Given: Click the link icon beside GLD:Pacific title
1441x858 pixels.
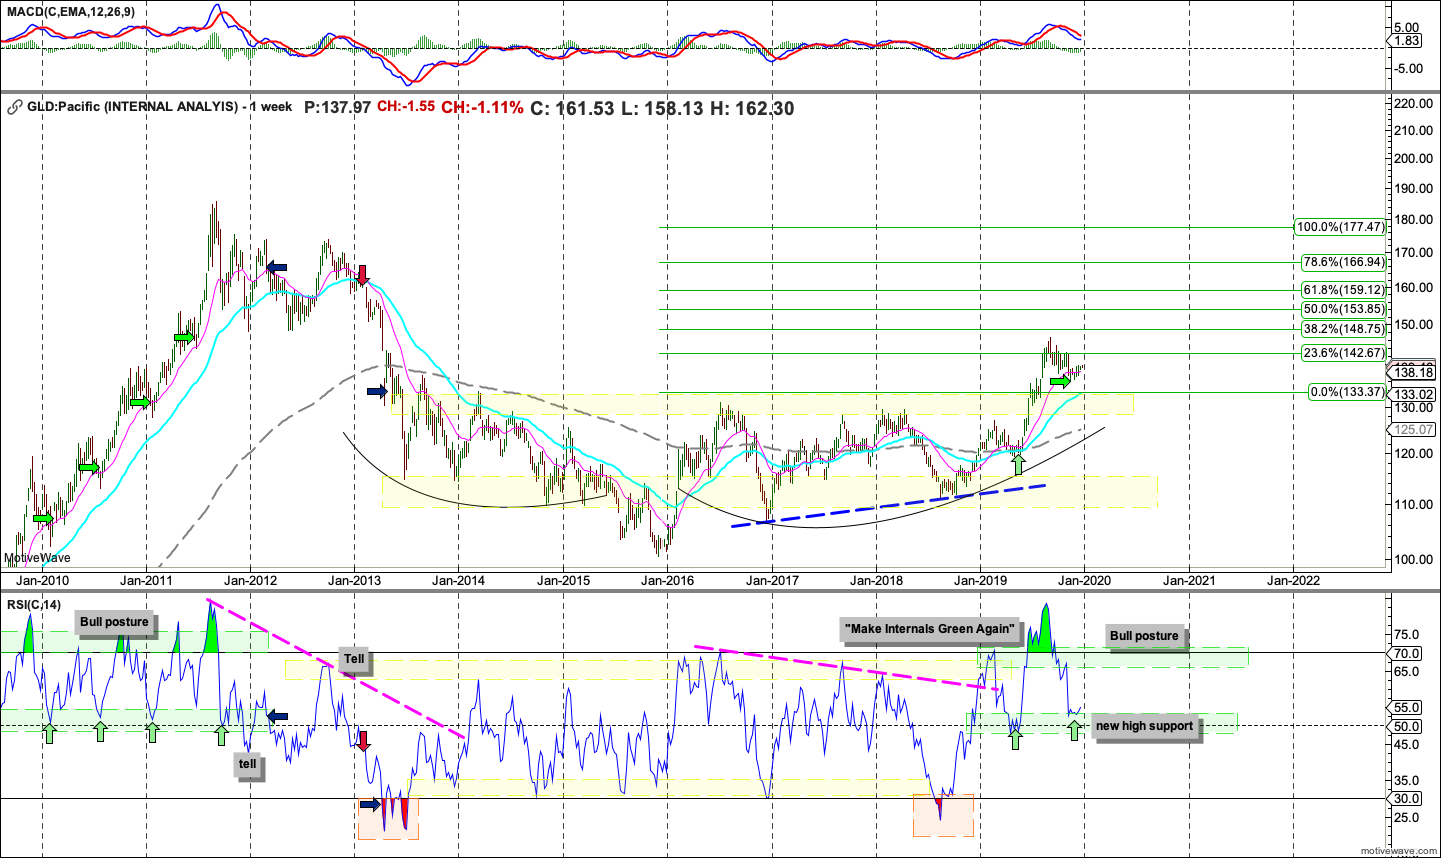Looking at the screenshot, I should (15, 107).
